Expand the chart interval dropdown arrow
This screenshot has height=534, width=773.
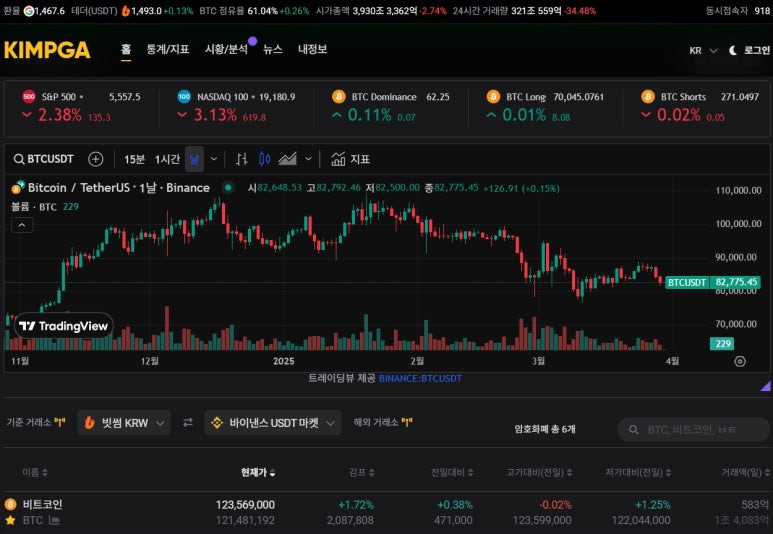pyautogui.click(x=214, y=159)
